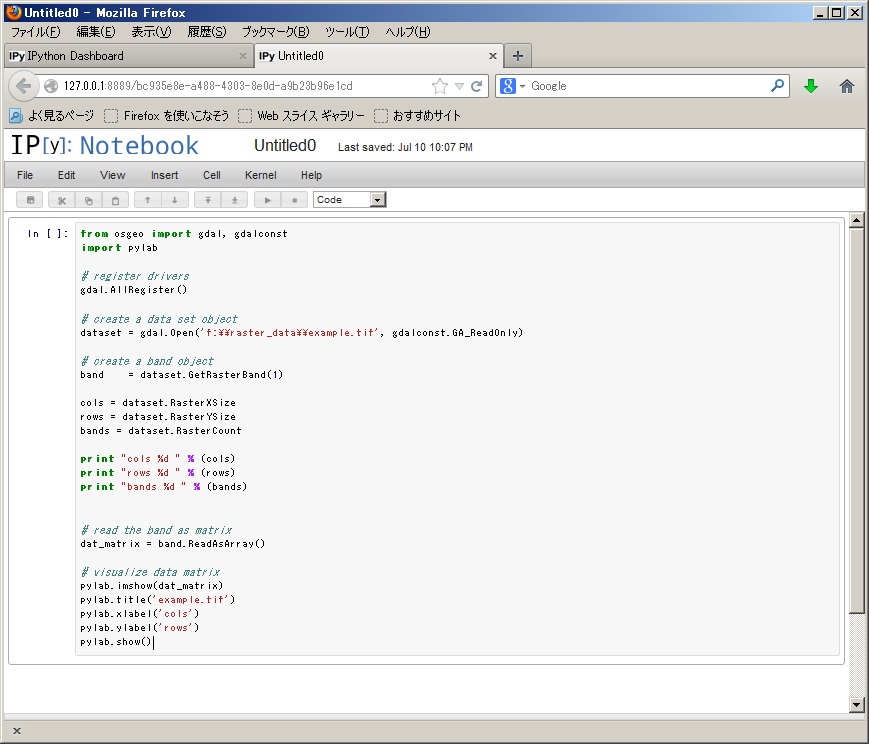Image resolution: width=869 pixels, height=744 pixels.
Task: Open the Google search engine selector dropdown
Action: click(512, 86)
